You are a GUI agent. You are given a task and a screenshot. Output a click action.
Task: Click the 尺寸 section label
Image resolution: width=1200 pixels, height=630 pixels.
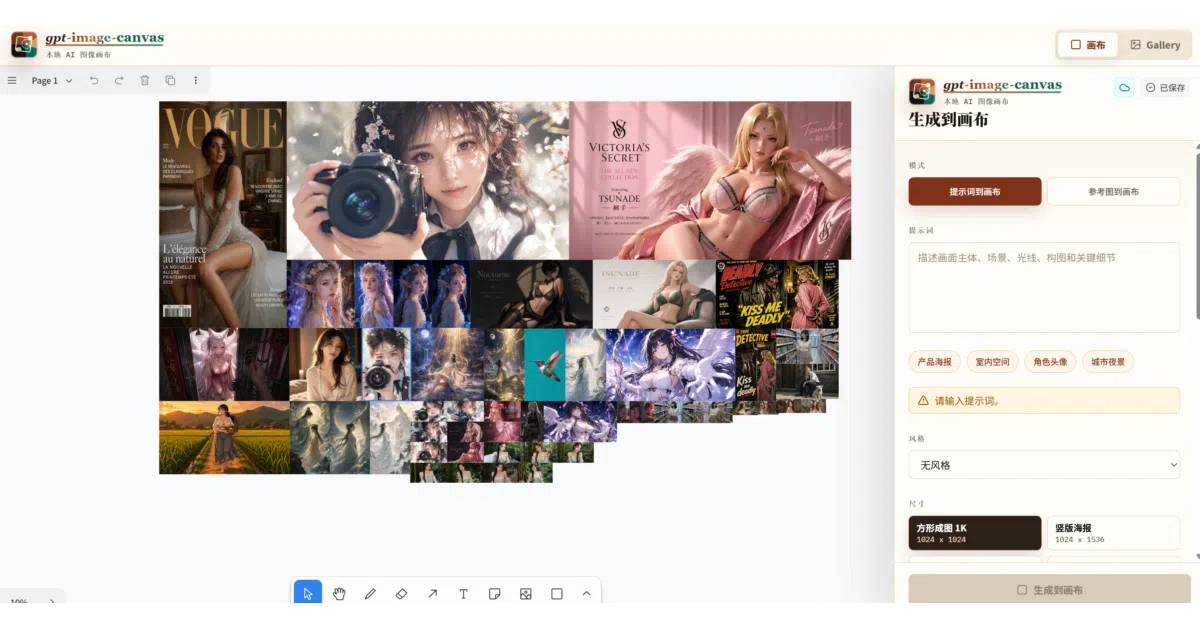tap(917, 503)
